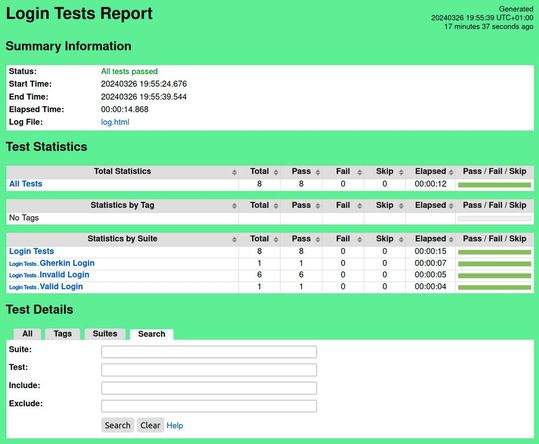Click elapsed 00:00:05 for Invalid Login
This screenshot has width=539, height=444.
430,275
